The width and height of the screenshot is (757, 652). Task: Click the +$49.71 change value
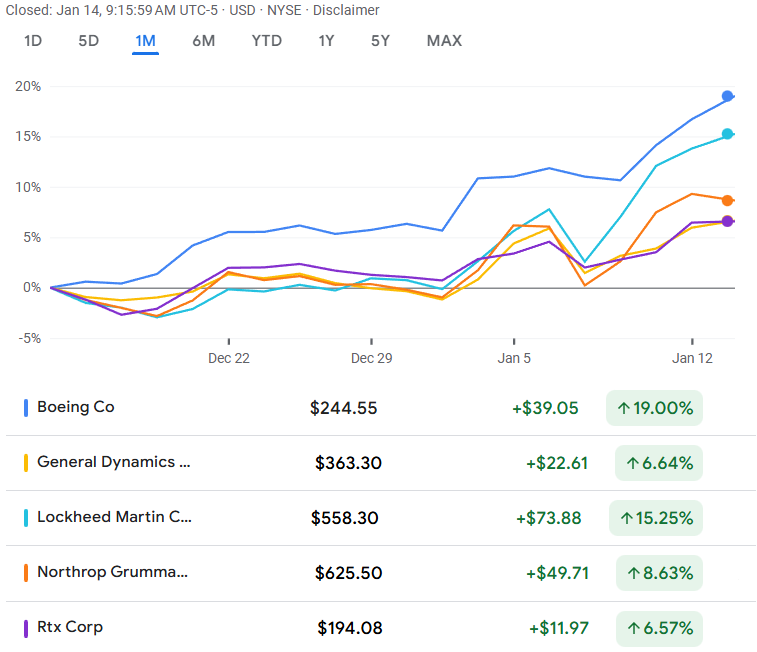[x=557, y=573]
